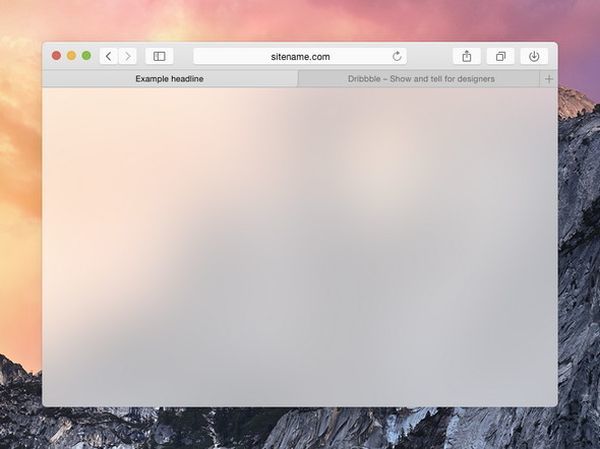Show the sidebar panel
The height and width of the screenshot is (449, 600).
[x=159, y=56]
